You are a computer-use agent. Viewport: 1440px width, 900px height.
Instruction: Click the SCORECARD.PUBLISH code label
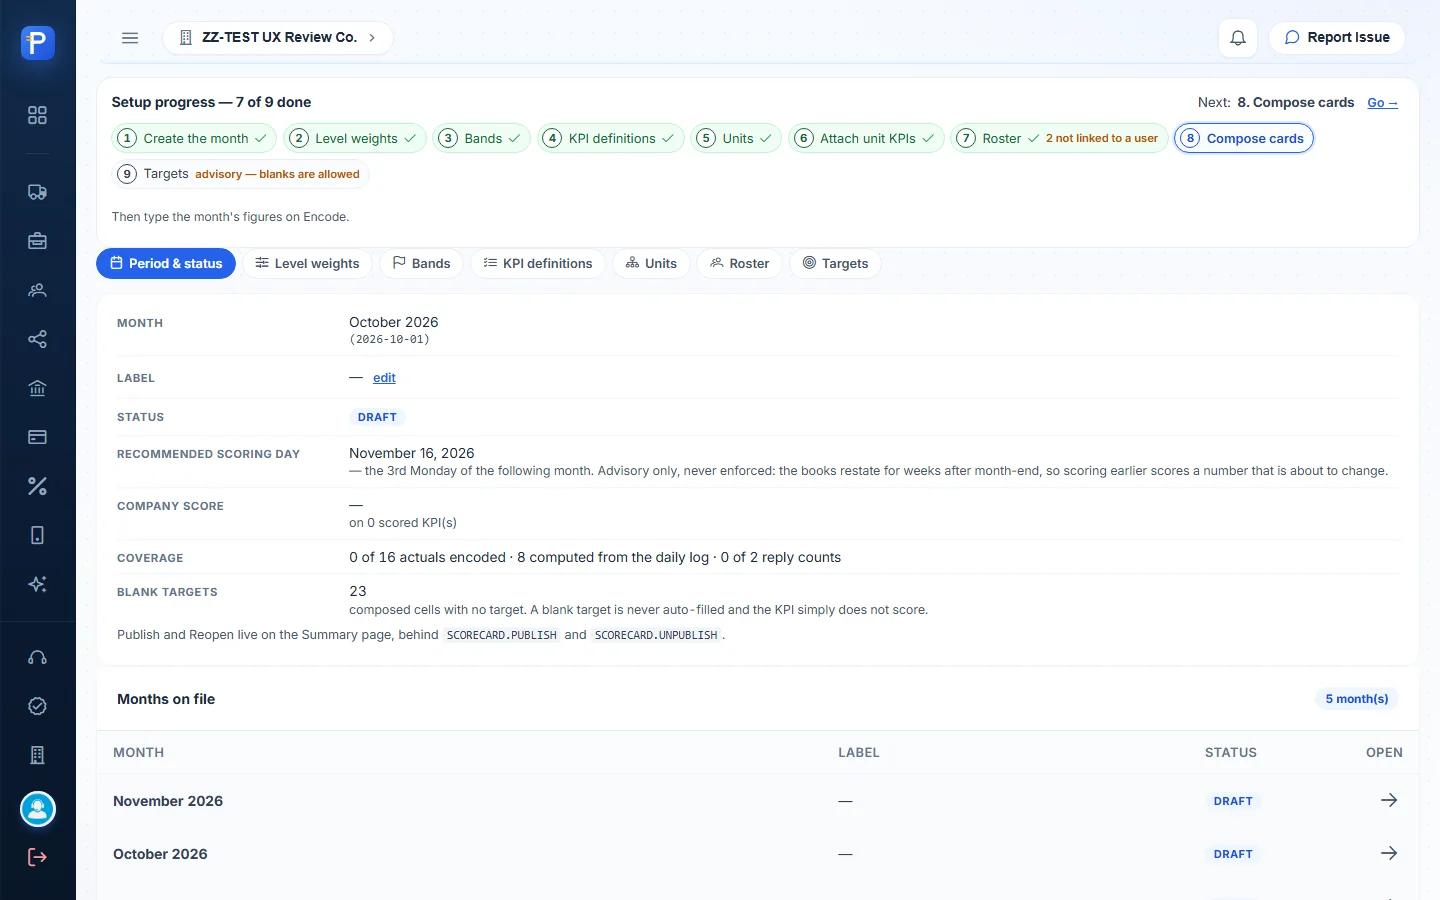(501, 635)
